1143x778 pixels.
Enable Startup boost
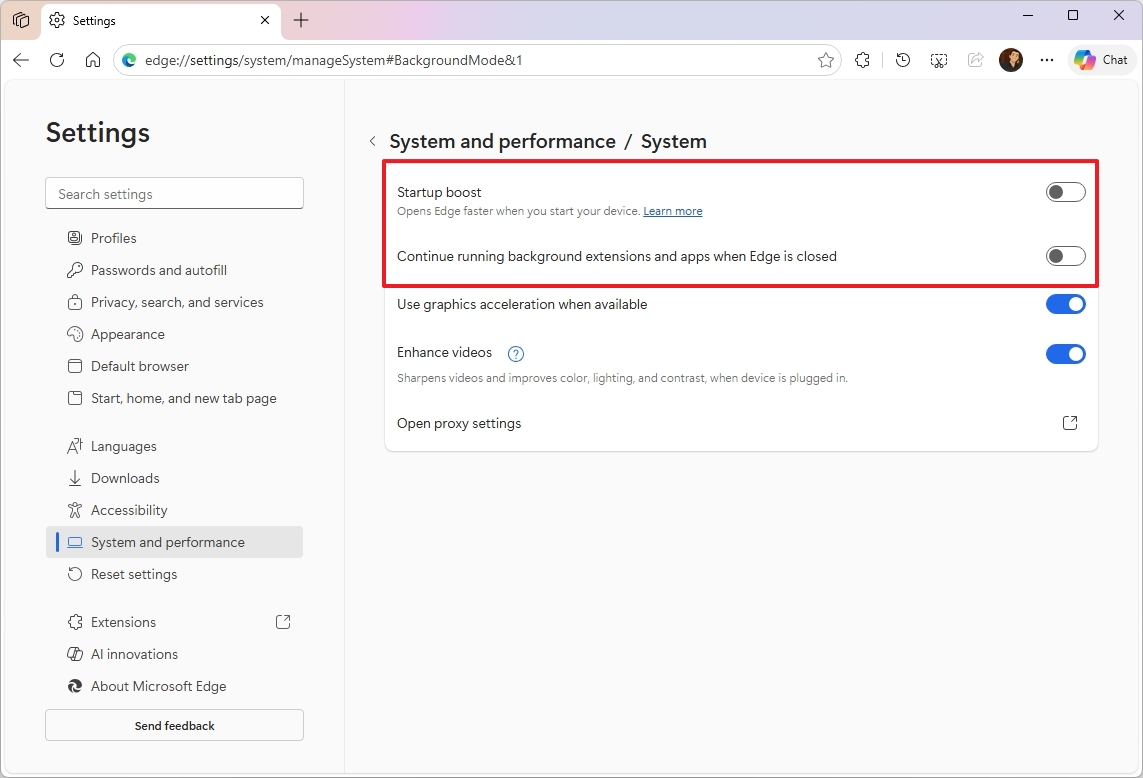[1065, 191]
